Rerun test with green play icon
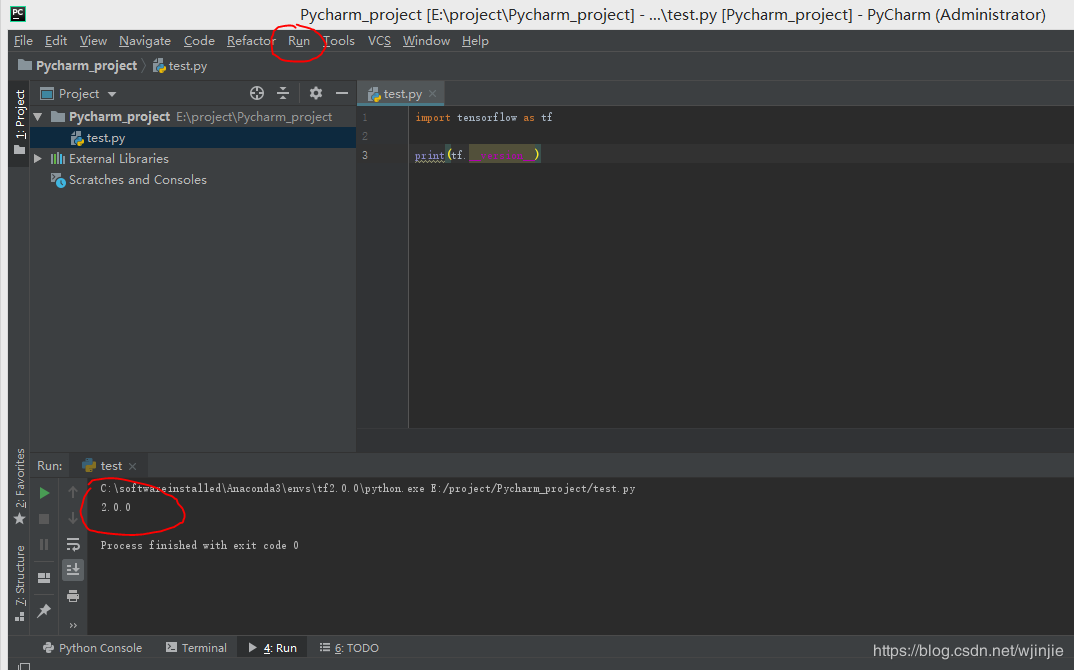The width and height of the screenshot is (1074, 670). coord(45,493)
